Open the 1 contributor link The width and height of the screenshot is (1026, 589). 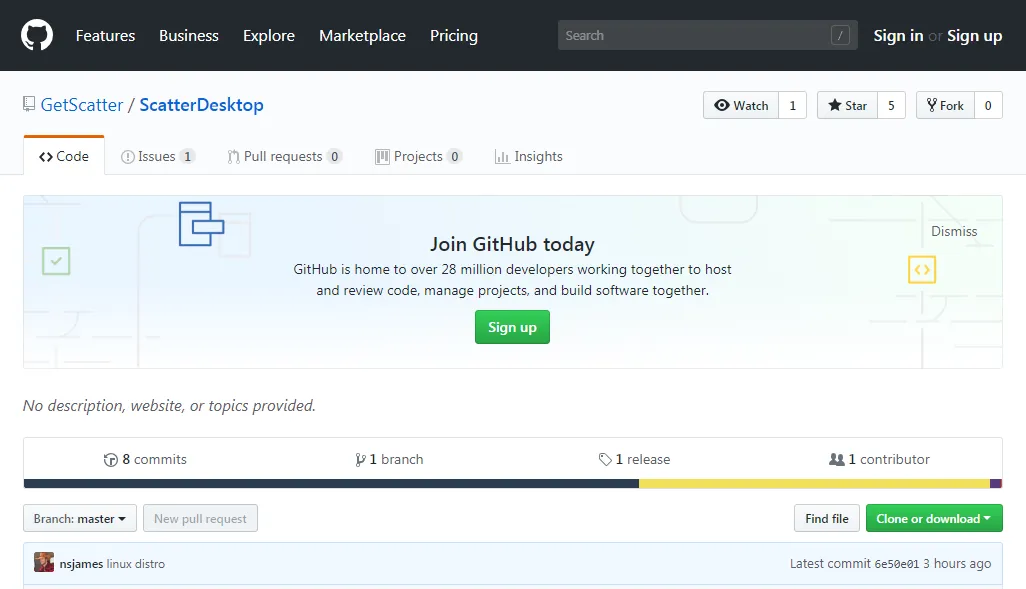879,459
